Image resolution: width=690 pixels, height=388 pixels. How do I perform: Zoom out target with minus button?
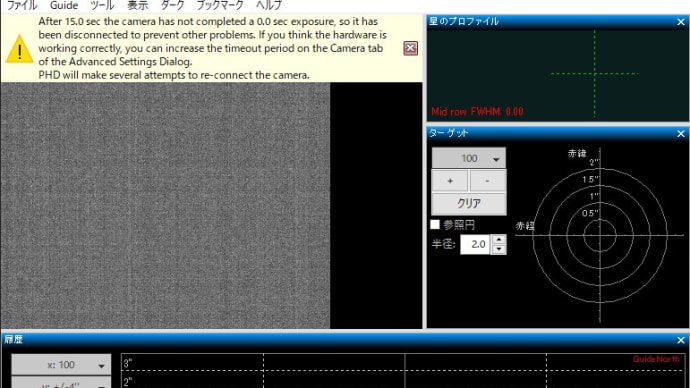coord(487,181)
